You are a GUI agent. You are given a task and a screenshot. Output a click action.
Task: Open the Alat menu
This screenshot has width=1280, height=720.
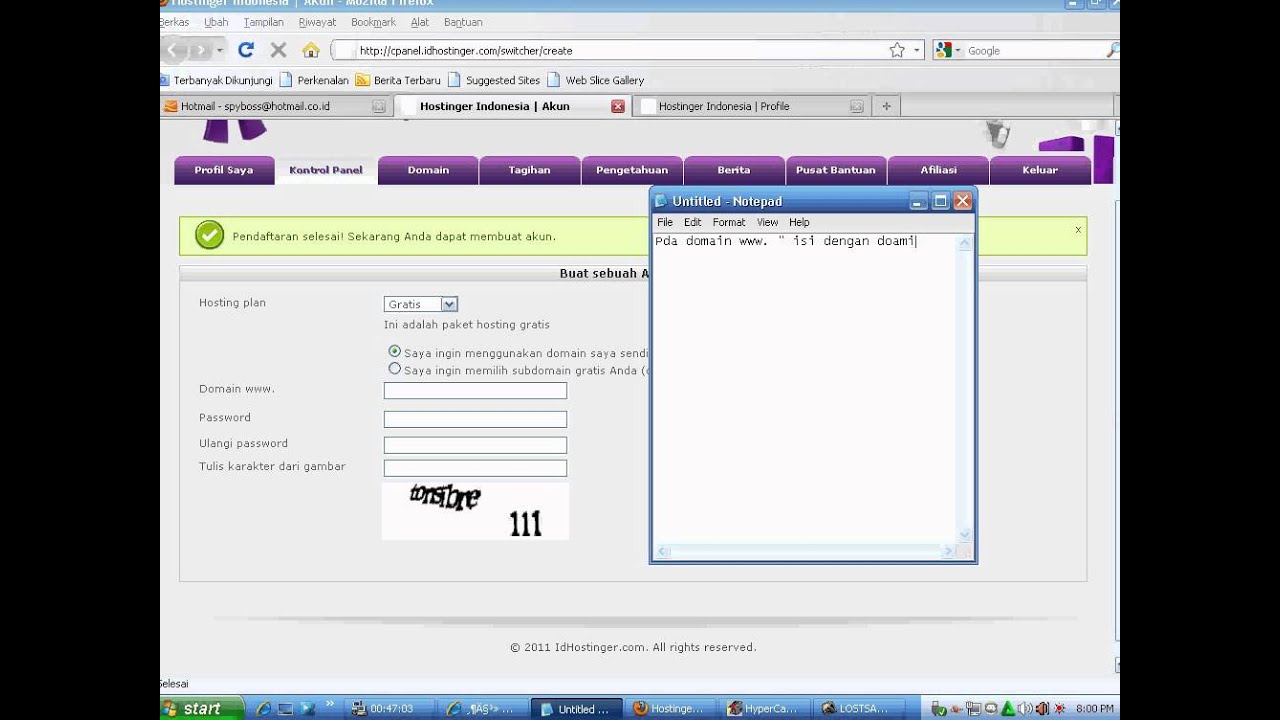pos(420,22)
